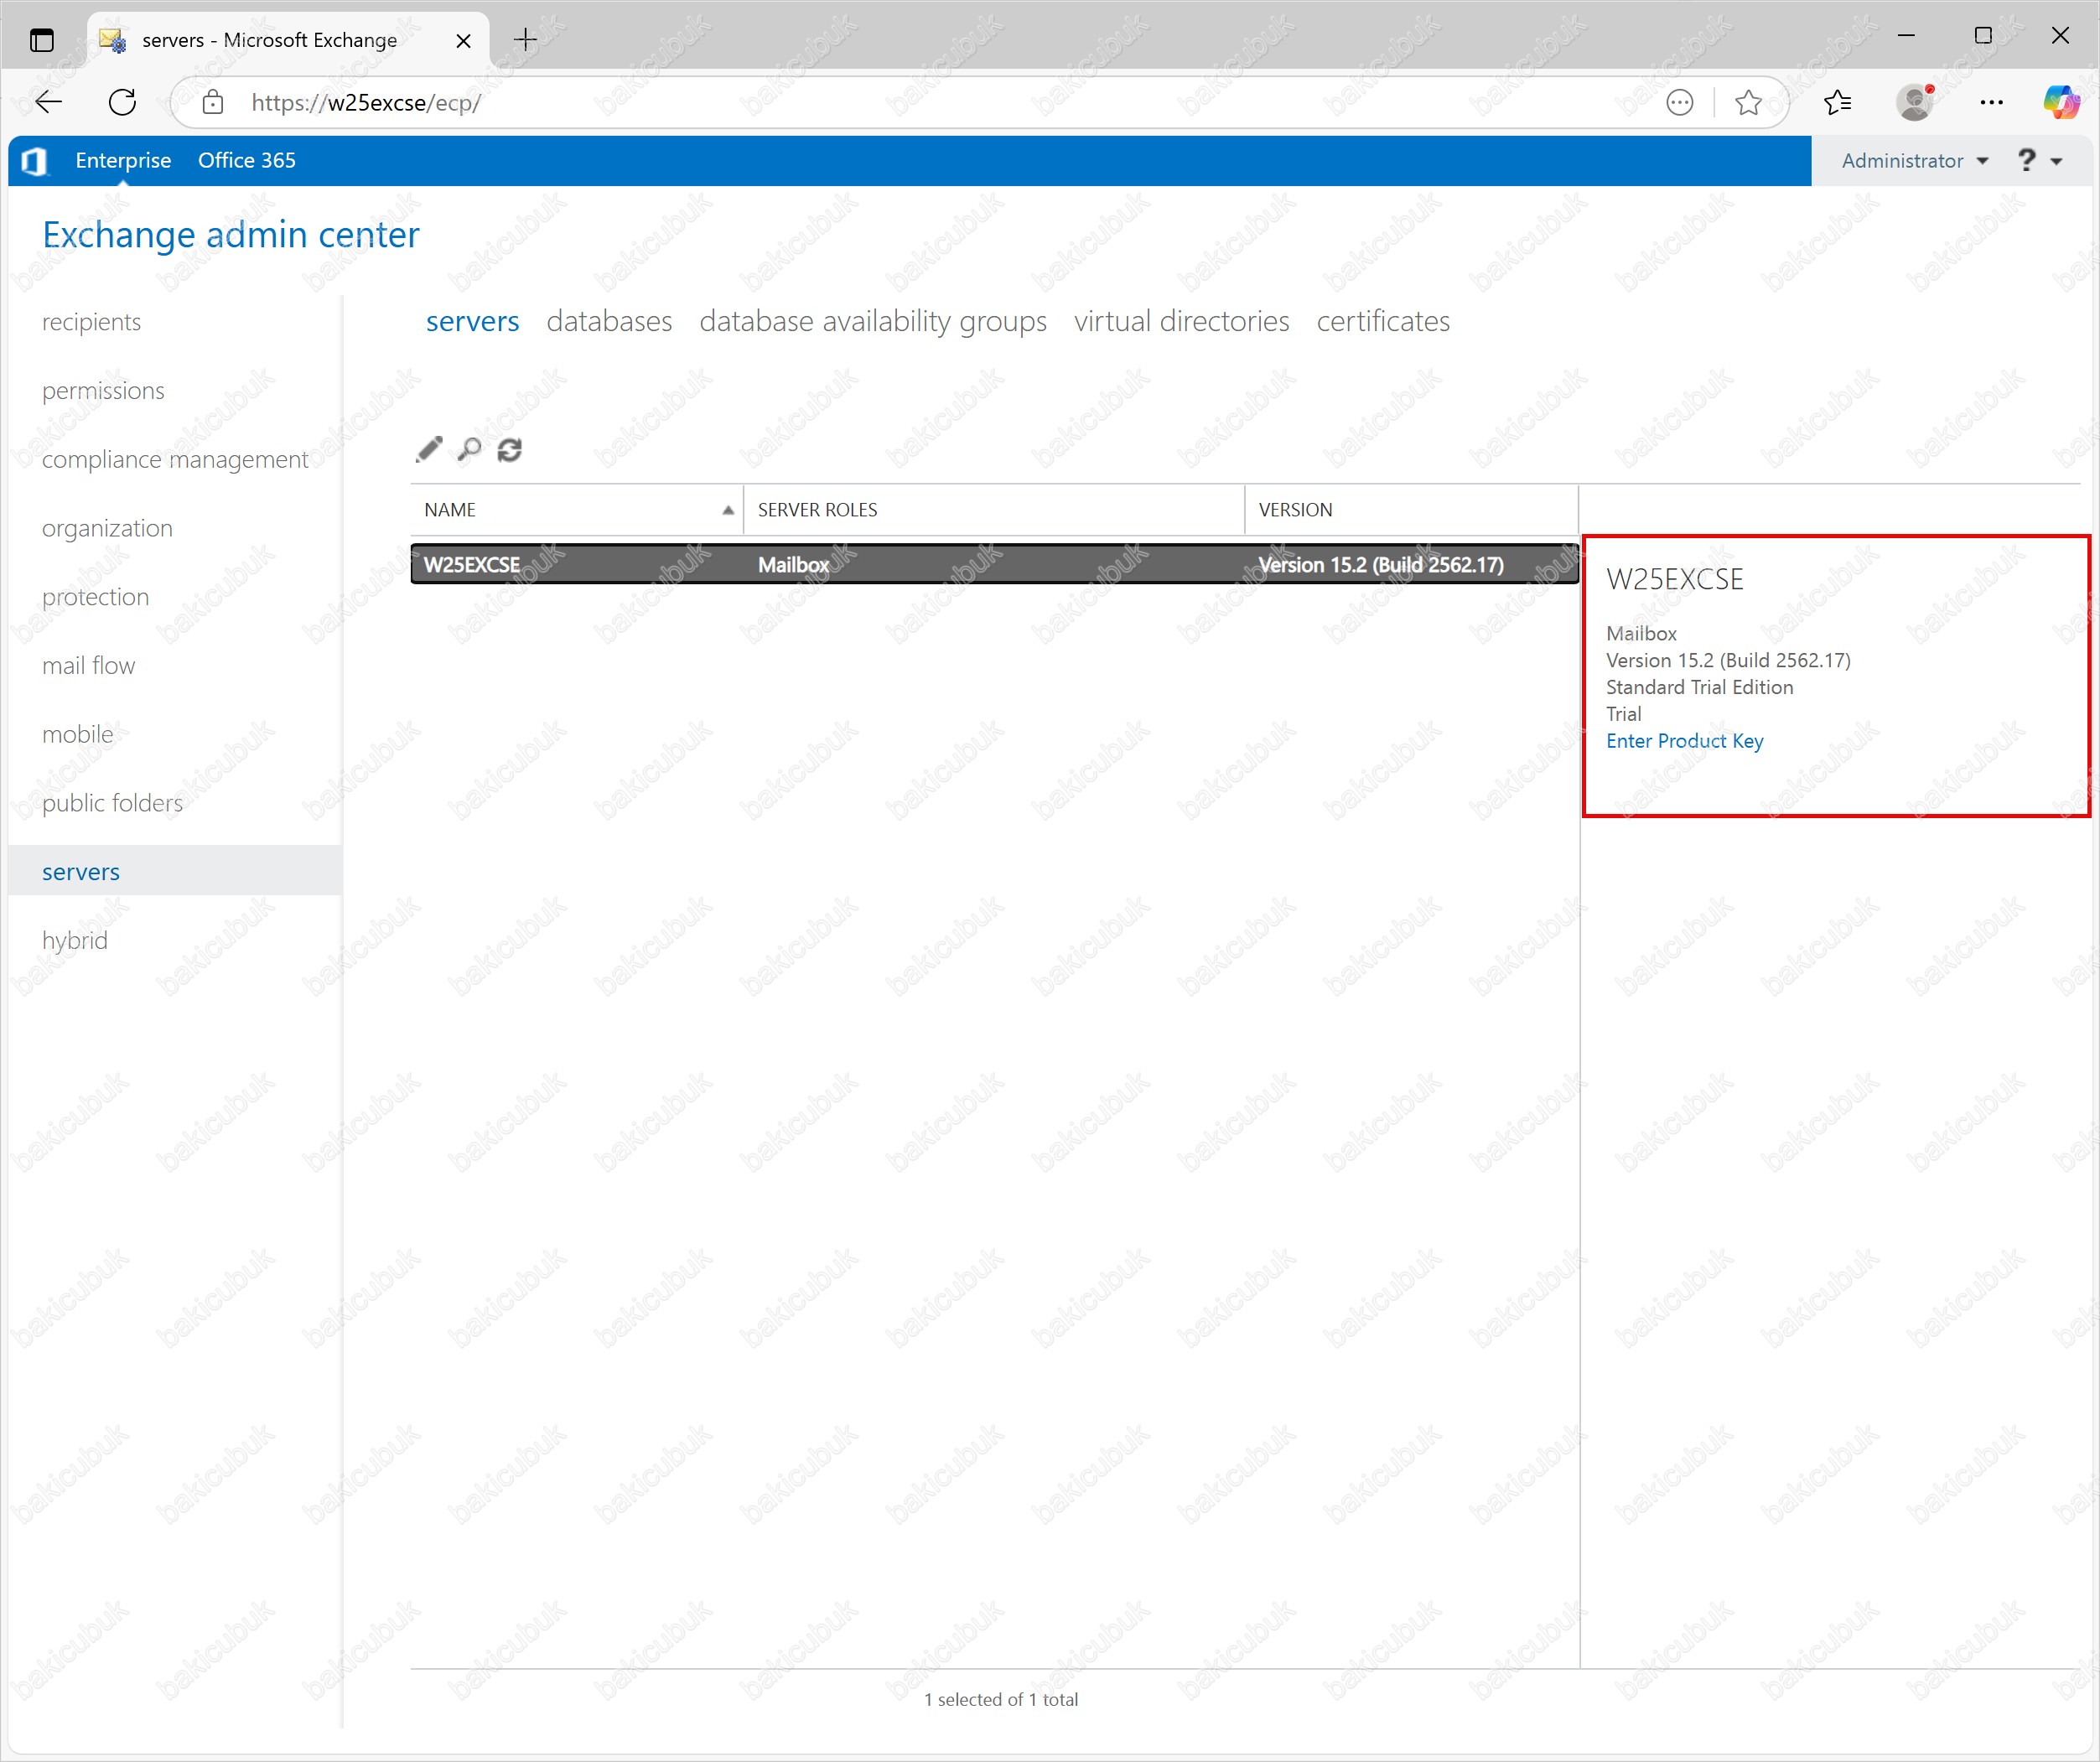
Task: Click the Enter Product Key link
Action: [x=1685, y=741]
